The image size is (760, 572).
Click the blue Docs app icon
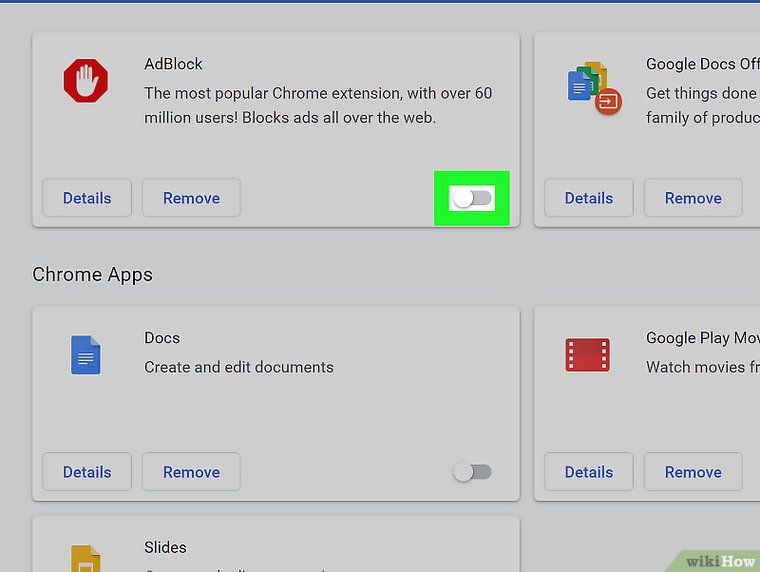86,355
